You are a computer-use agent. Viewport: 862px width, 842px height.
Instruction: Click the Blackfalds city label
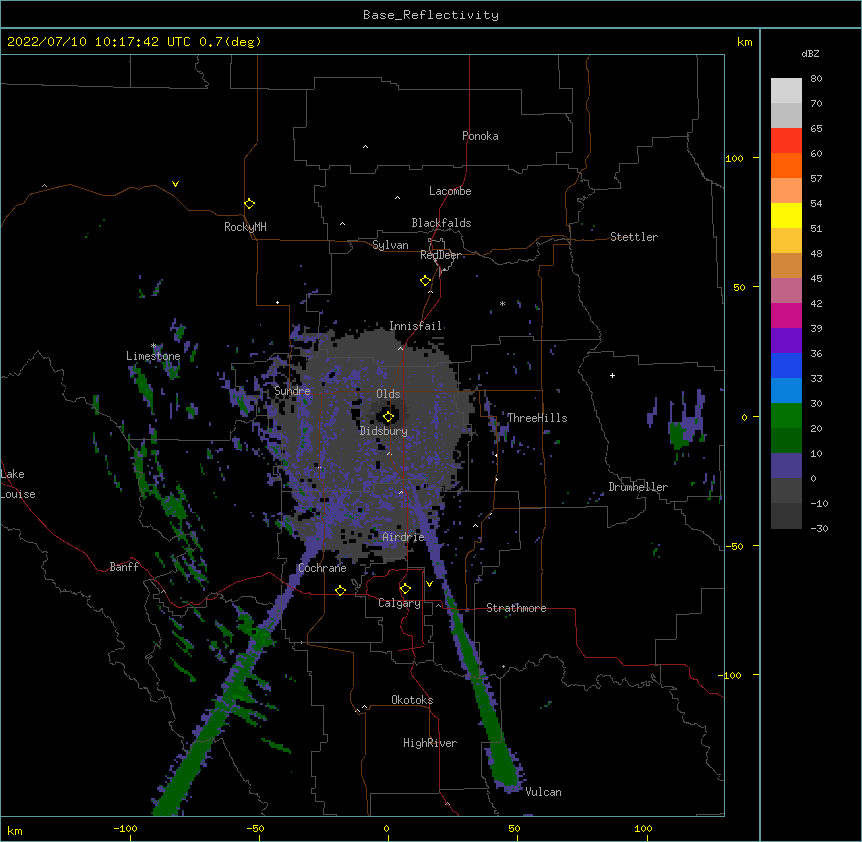coord(441,223)
